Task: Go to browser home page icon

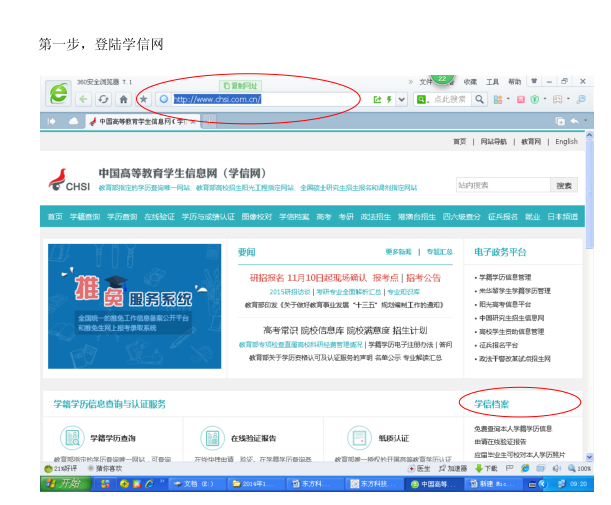Action: pyautogui.click(x=124, y=100)
